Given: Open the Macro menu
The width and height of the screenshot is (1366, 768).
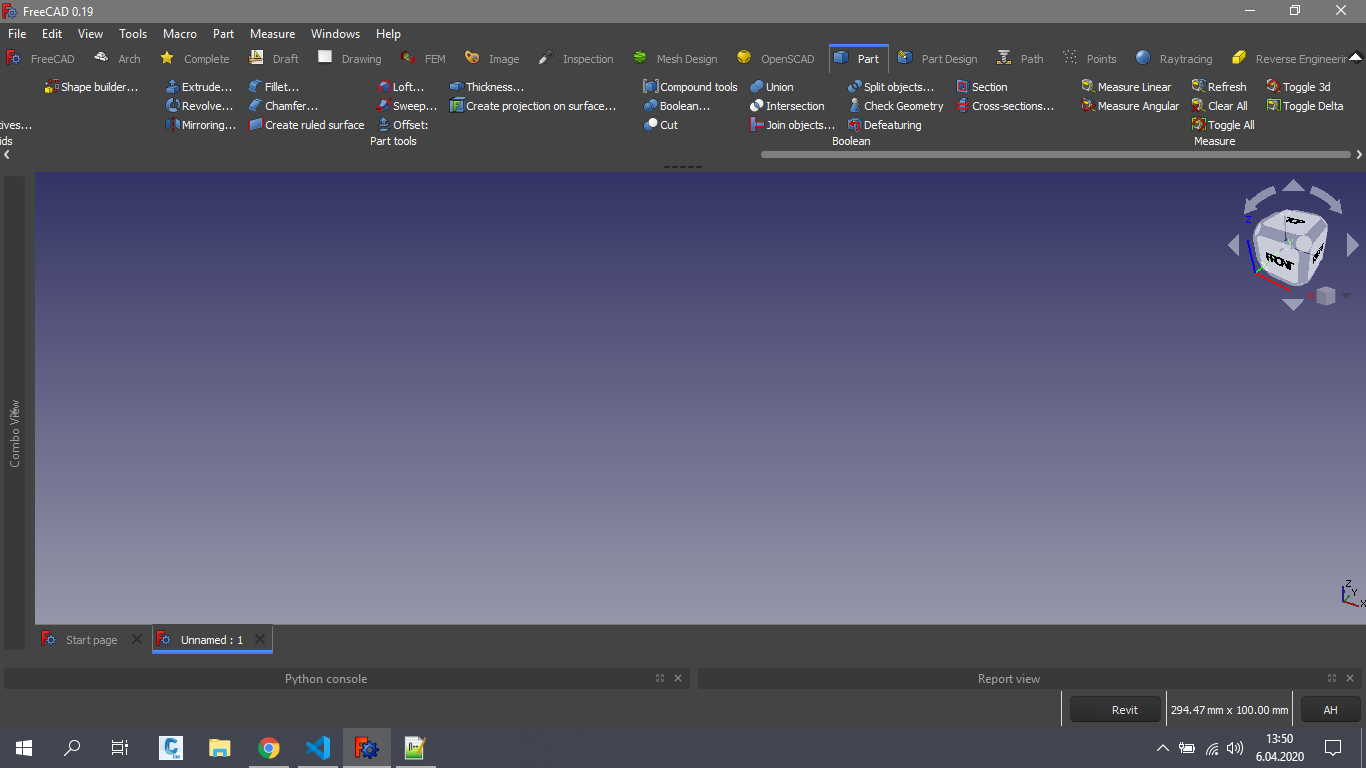Looking at the screenshot, I should tap(180, 34).
